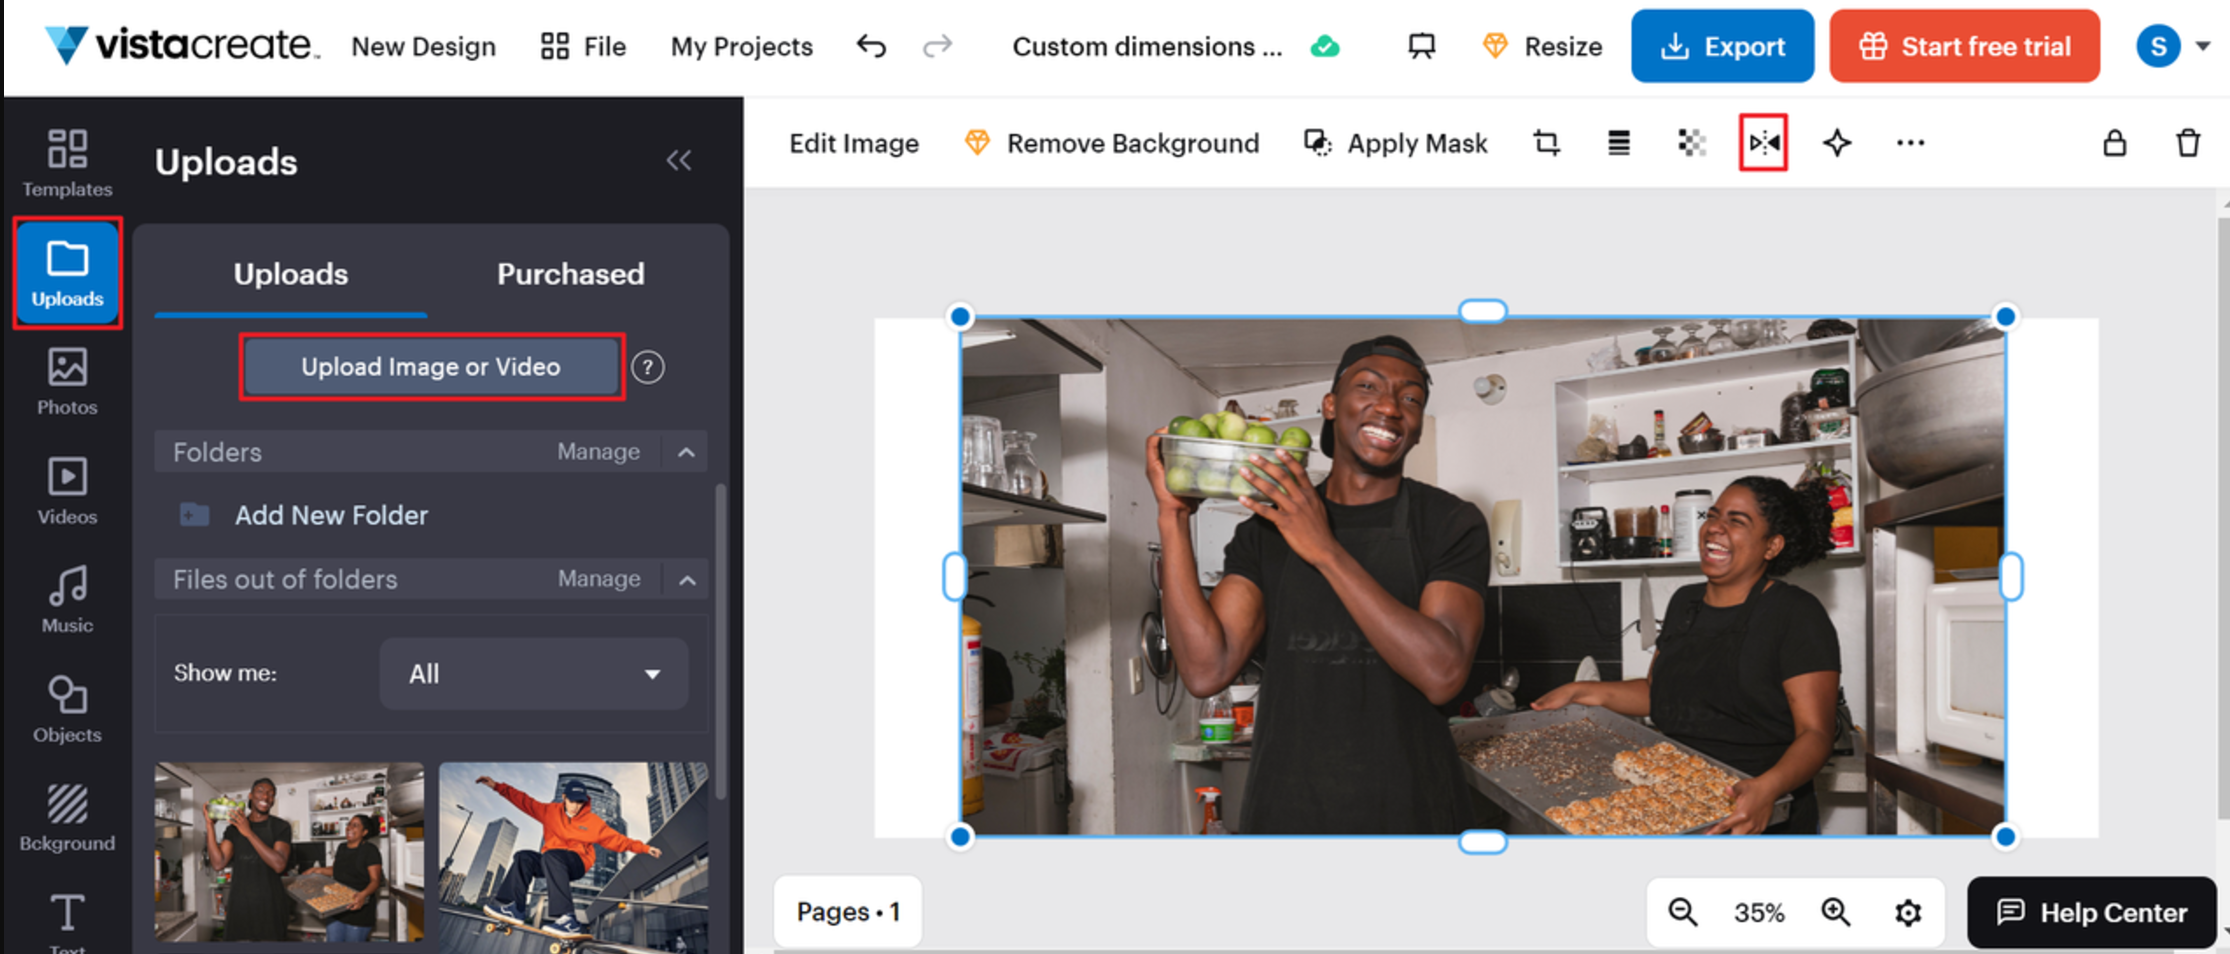Open more options ellipsis menu
2230x954 pixels.
click(1910, 143)
